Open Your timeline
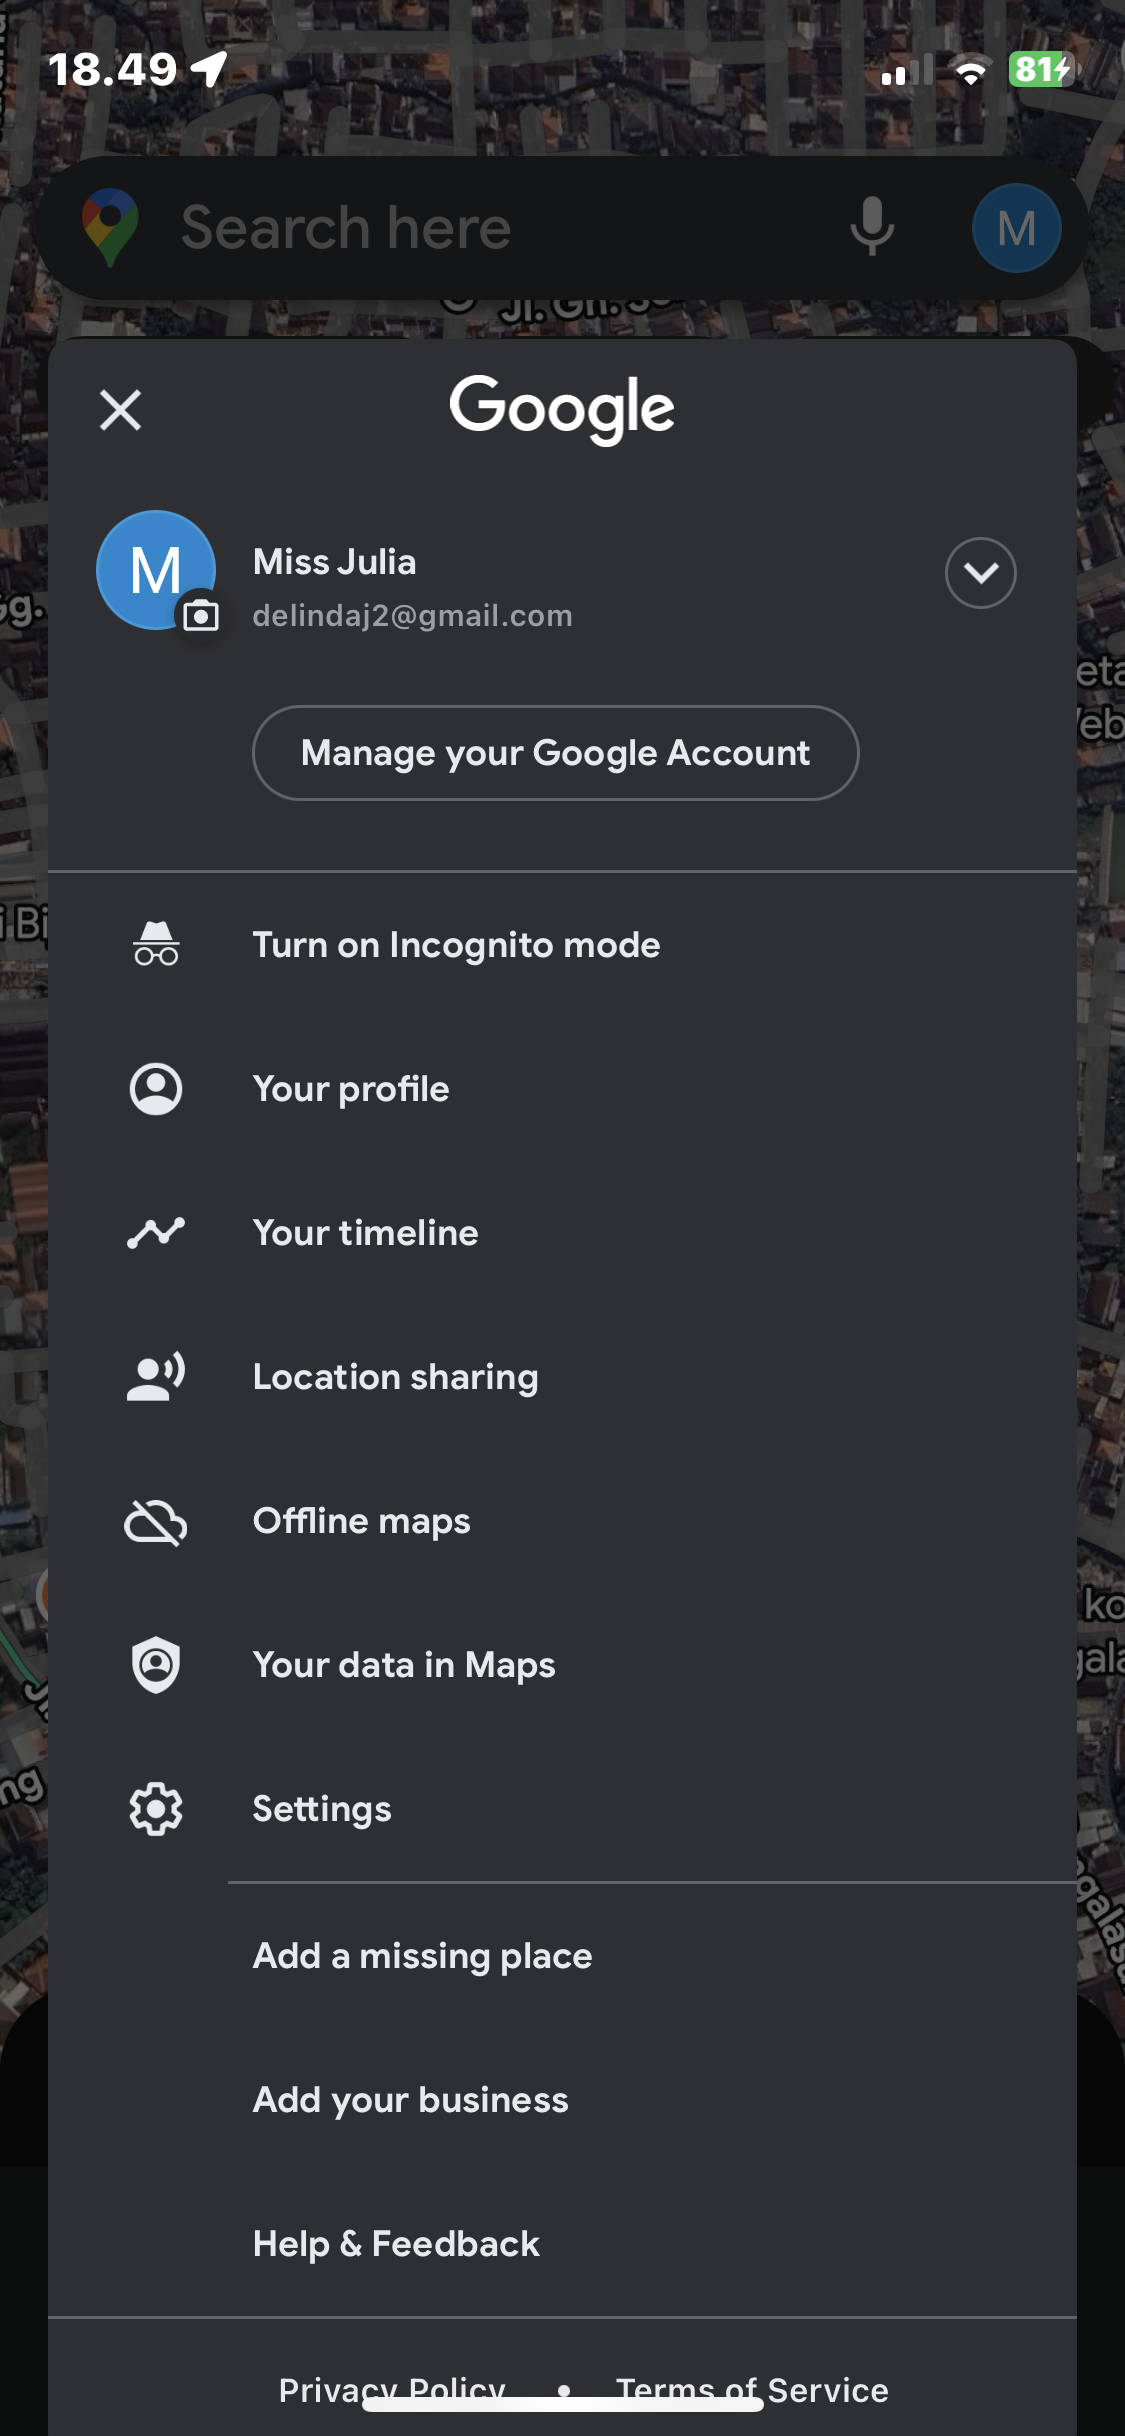 [x=562, y=1233]
